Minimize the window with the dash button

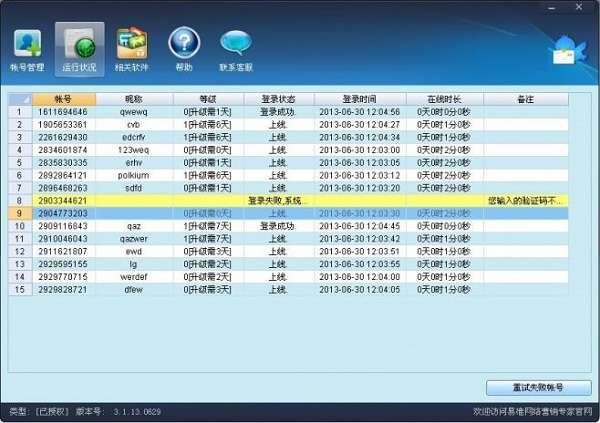[x=551, y=8]
